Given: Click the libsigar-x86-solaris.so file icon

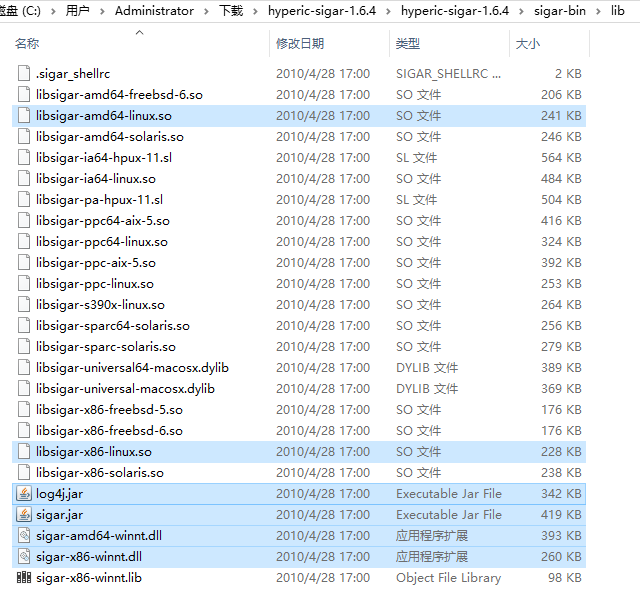Looking at the screenshot, I should pyautogui.click(x=24, y=473).
